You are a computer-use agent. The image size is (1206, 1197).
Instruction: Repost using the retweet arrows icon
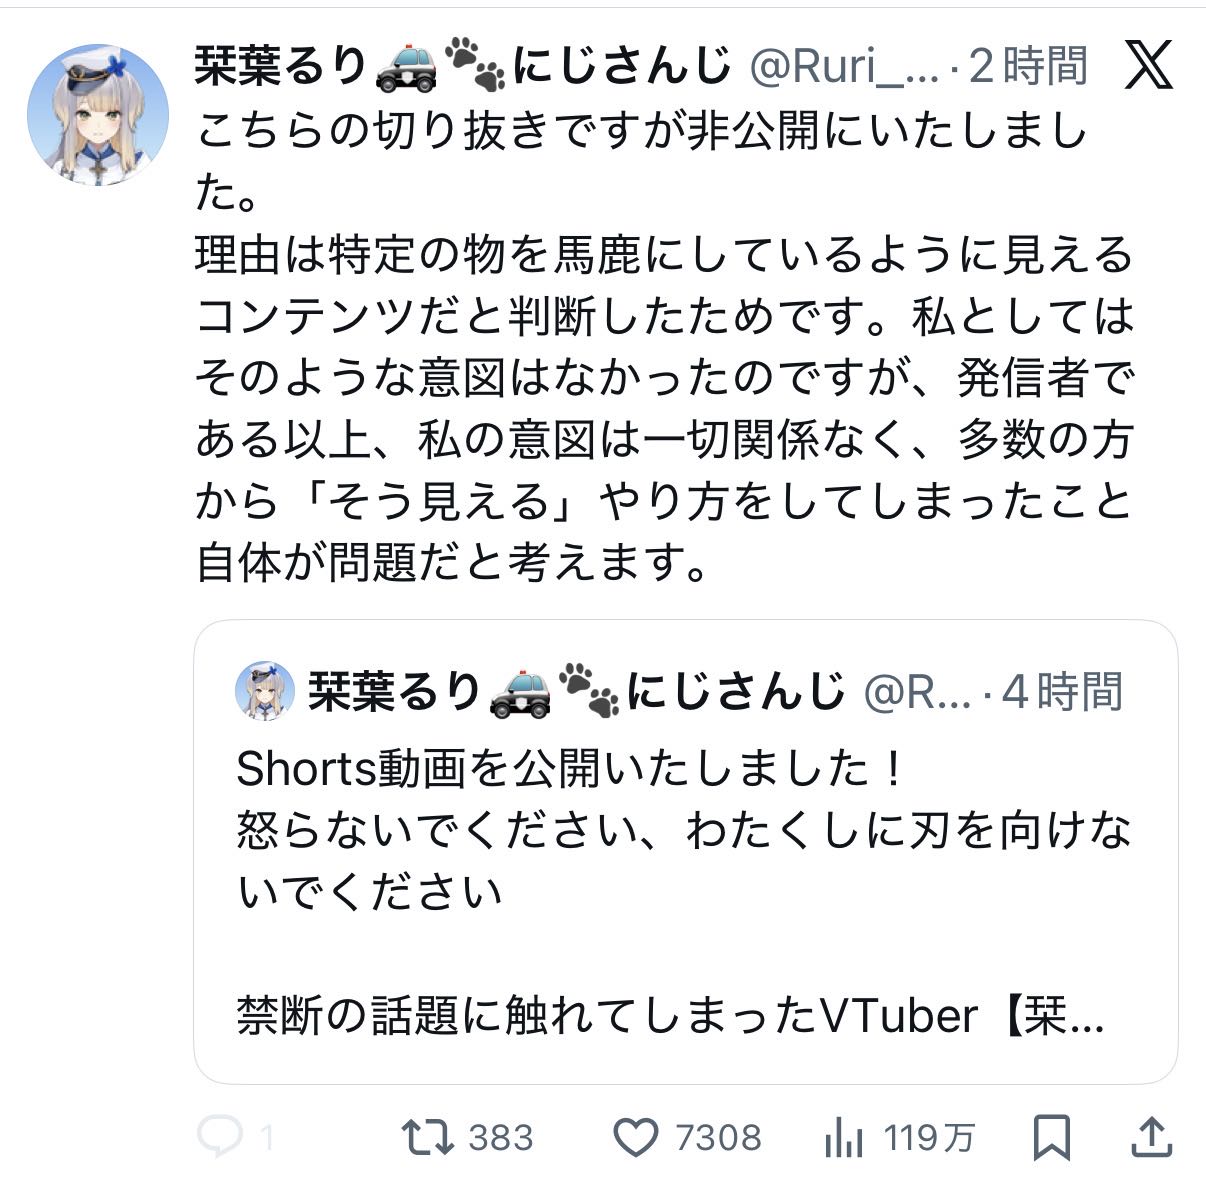427,1137
